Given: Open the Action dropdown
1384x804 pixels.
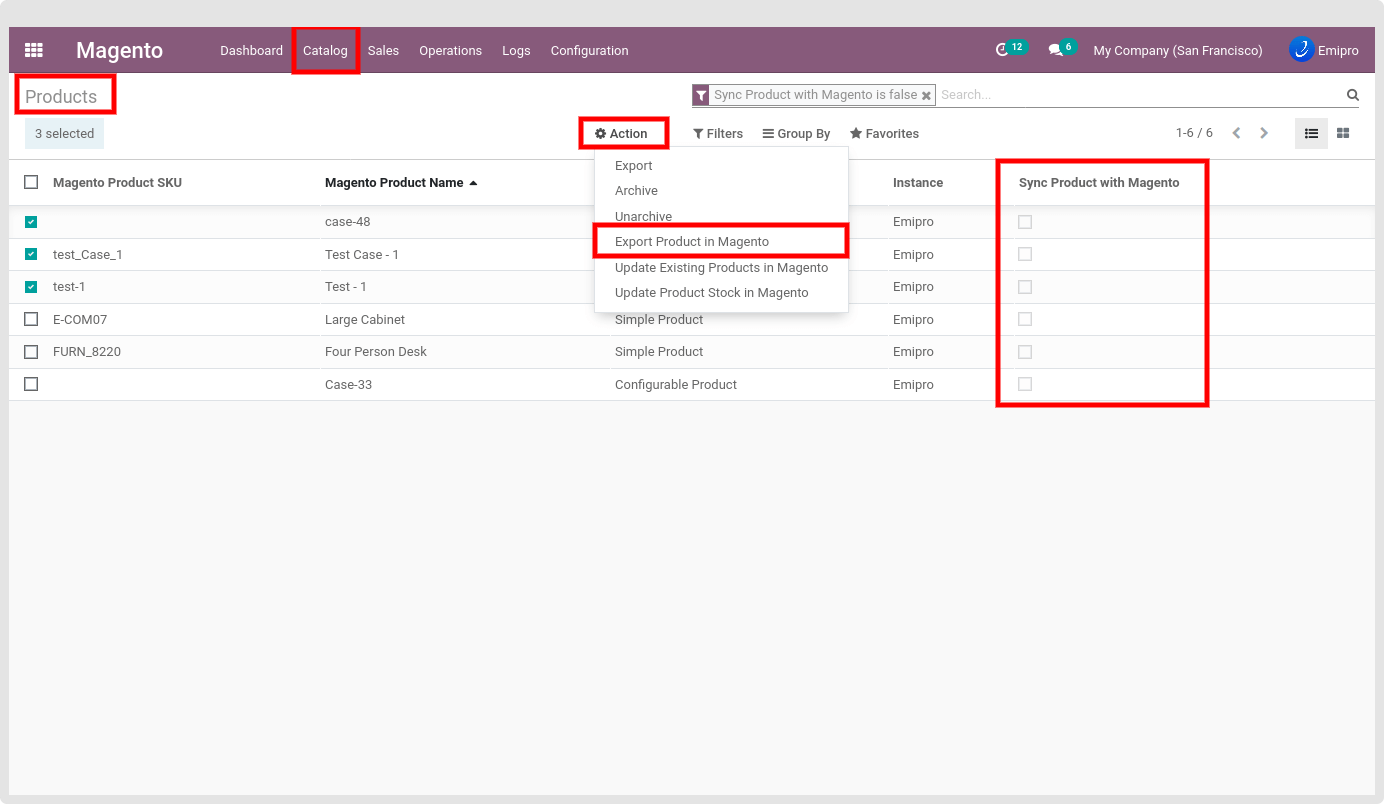Looking at the screenshot, I should [x=621, y=133].
